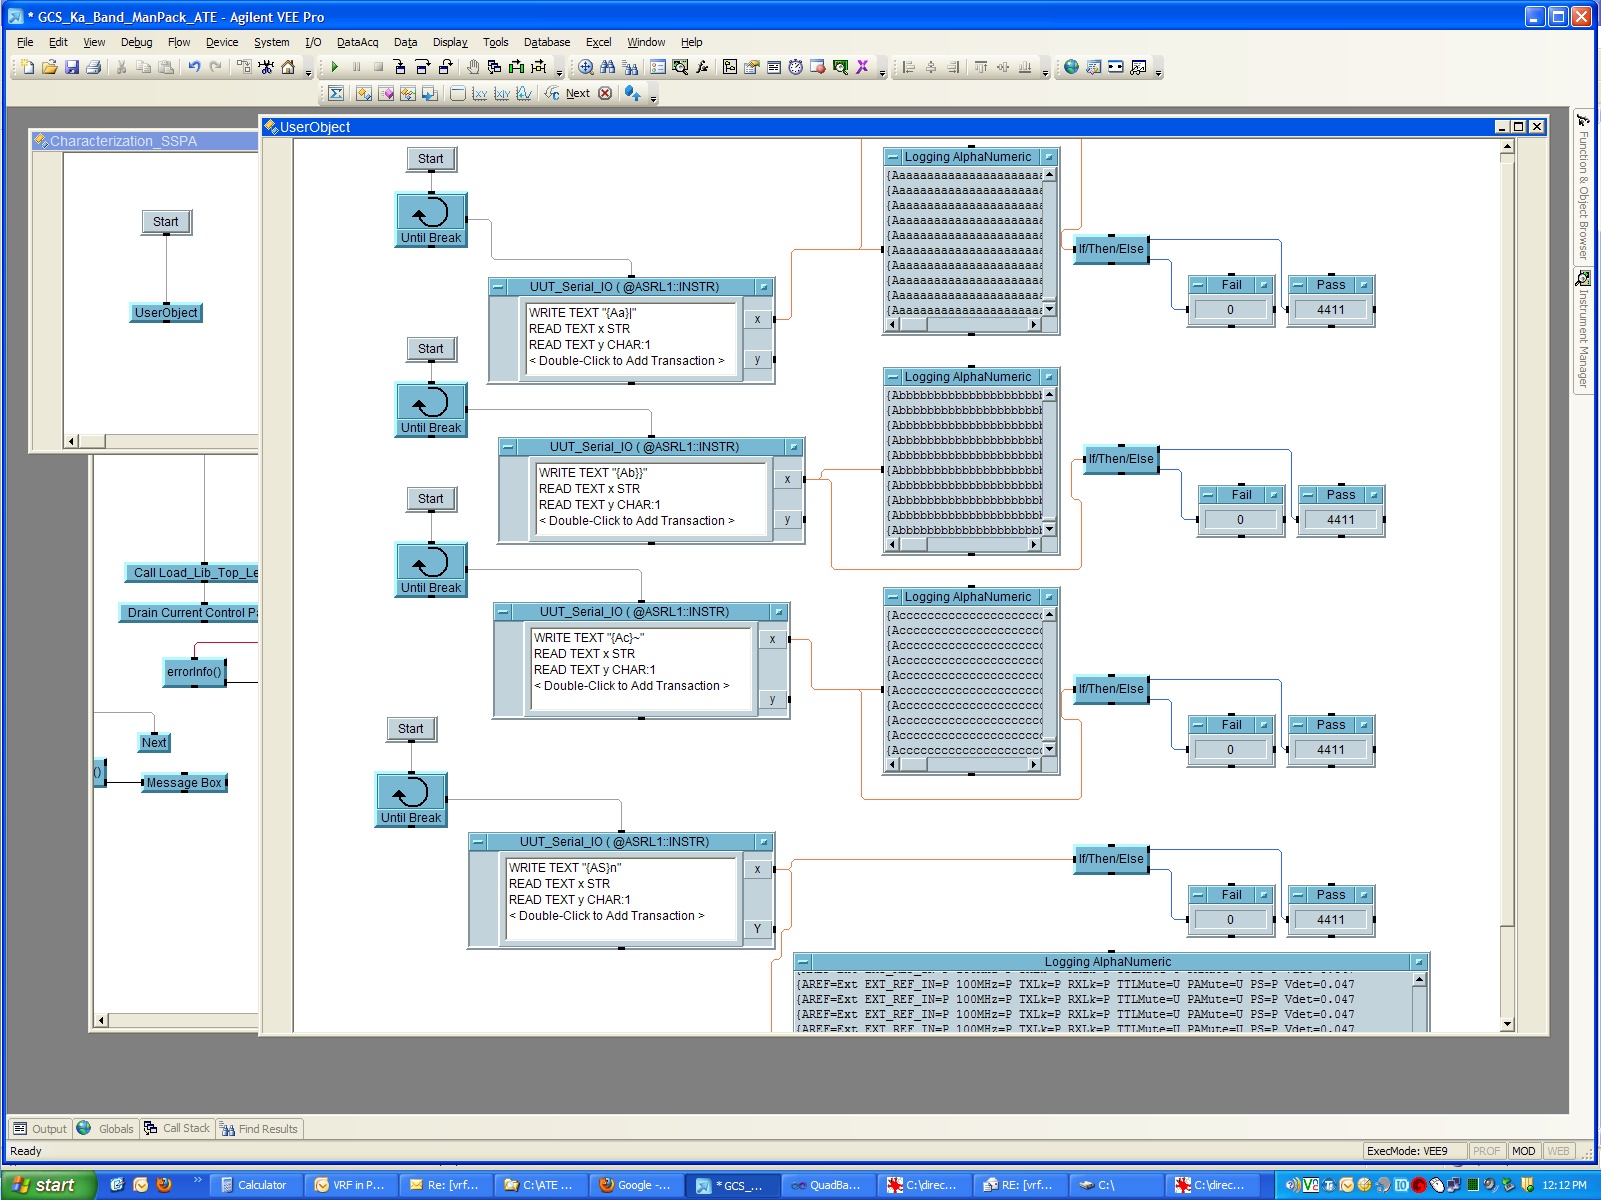Image resolution: width=1601 pixels, height=1200 pixels.
Task: Open the Function fx icon in the toolbar
Action: pyautogui.click(x=702, y=67)
